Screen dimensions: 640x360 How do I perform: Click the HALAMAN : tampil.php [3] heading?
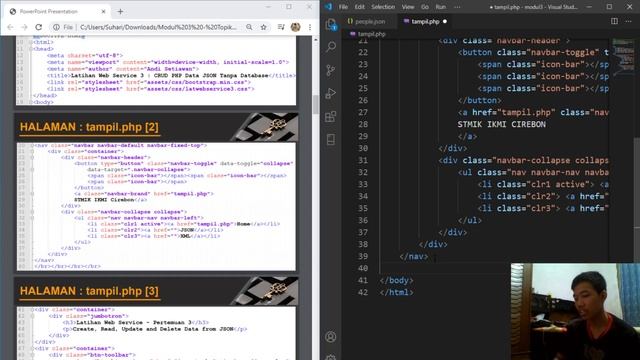coord(89,291)
